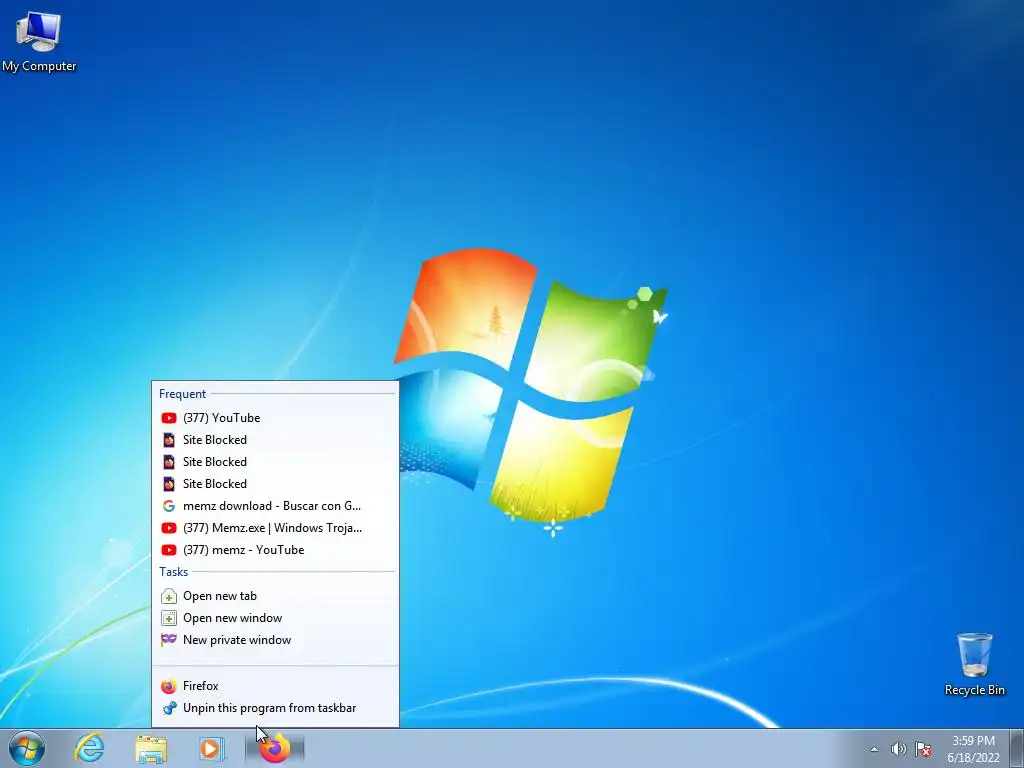This screenshot has width=1024, height=768.
Task: Open the (377) YouTube jump list entry
Action: [275, 418]
